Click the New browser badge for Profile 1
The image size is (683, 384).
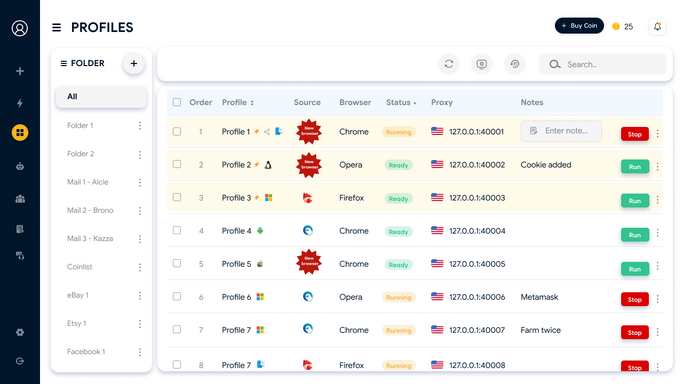click(x=309, y=131)
